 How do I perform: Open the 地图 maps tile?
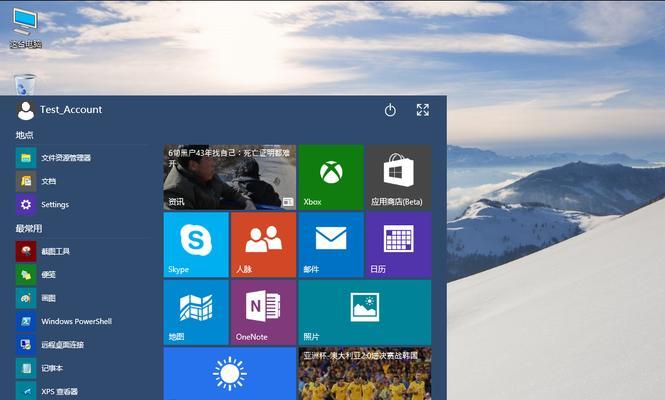(196, 312)
